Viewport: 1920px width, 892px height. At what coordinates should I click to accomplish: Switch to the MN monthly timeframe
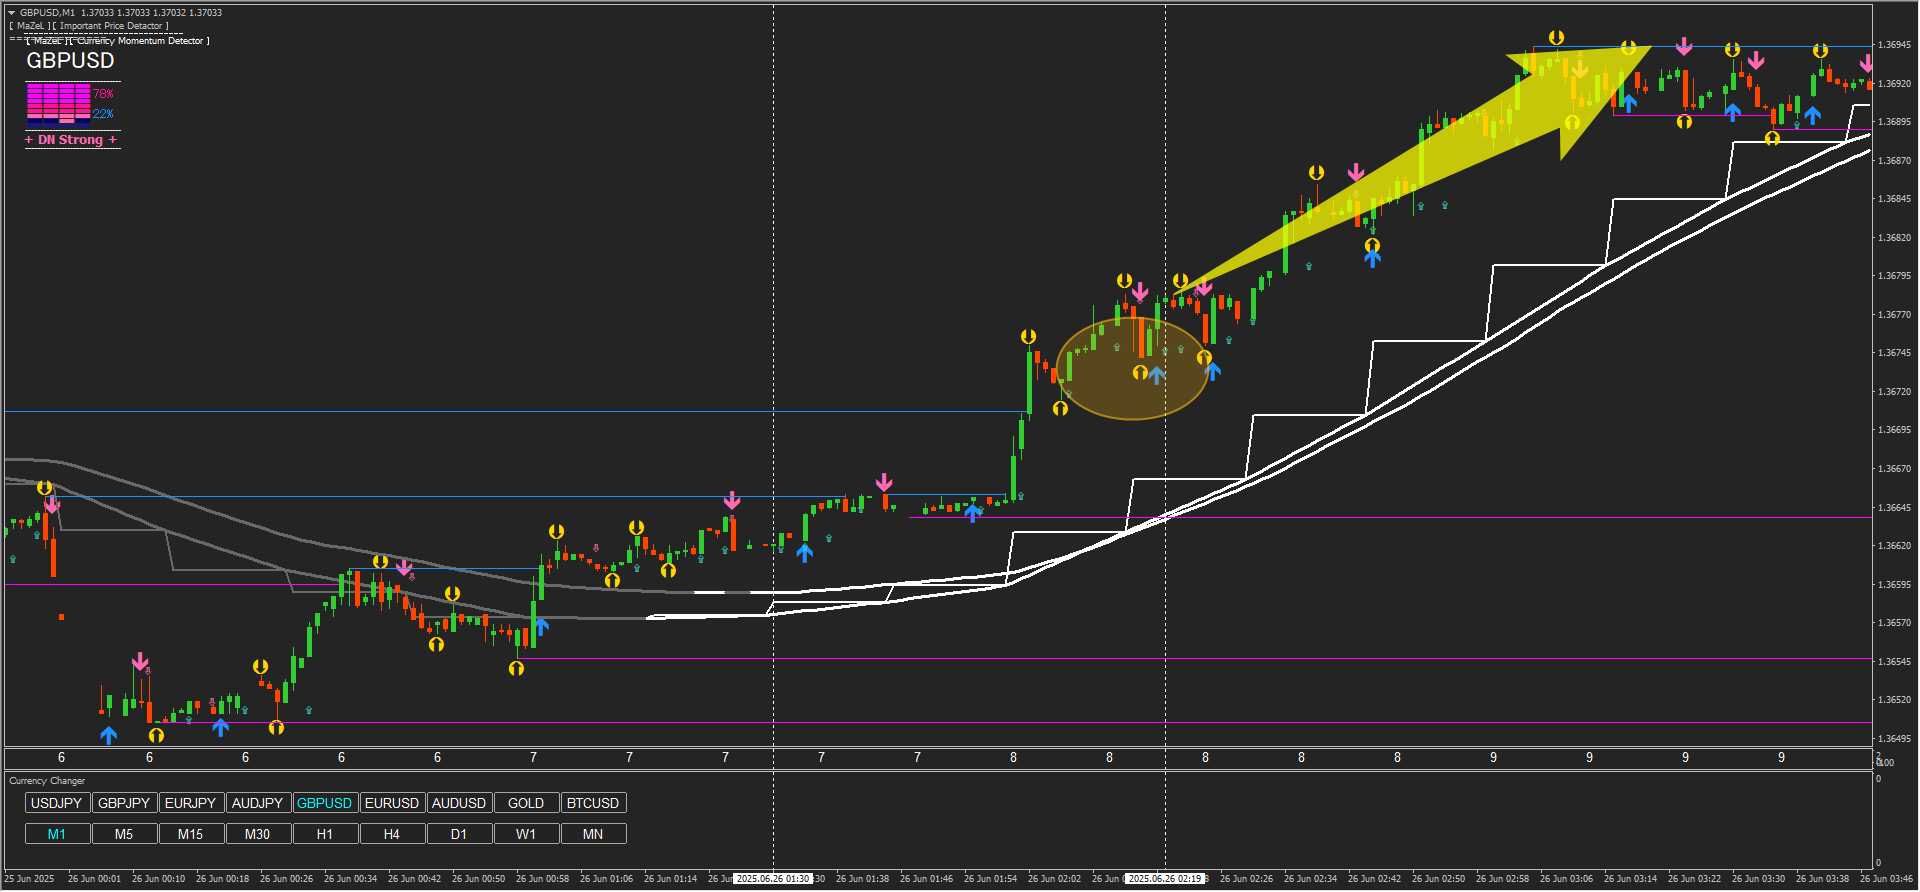(x=593, y=834)
